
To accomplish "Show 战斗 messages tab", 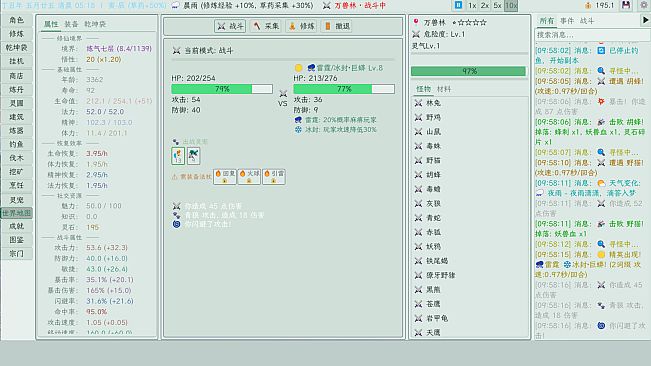I will point(587,20).
